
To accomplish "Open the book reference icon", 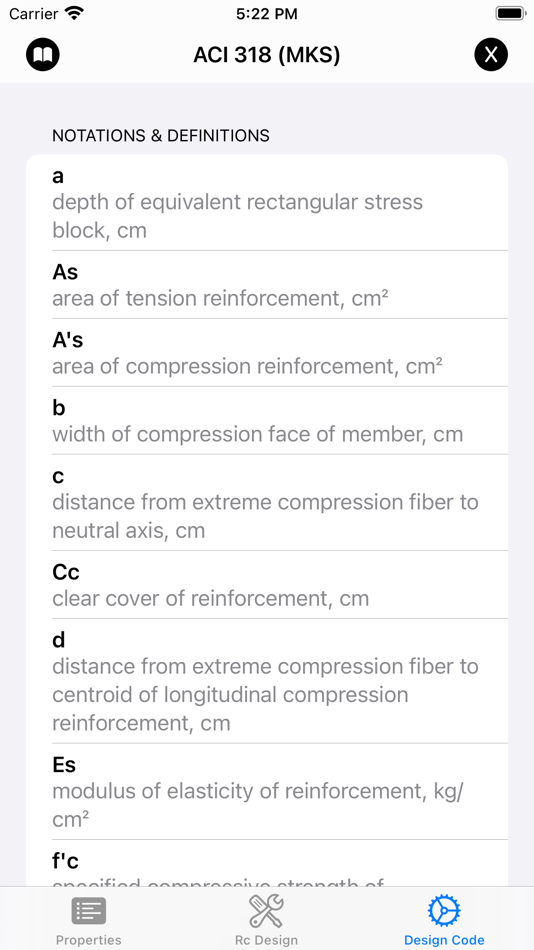I will [x=42, y=55].
